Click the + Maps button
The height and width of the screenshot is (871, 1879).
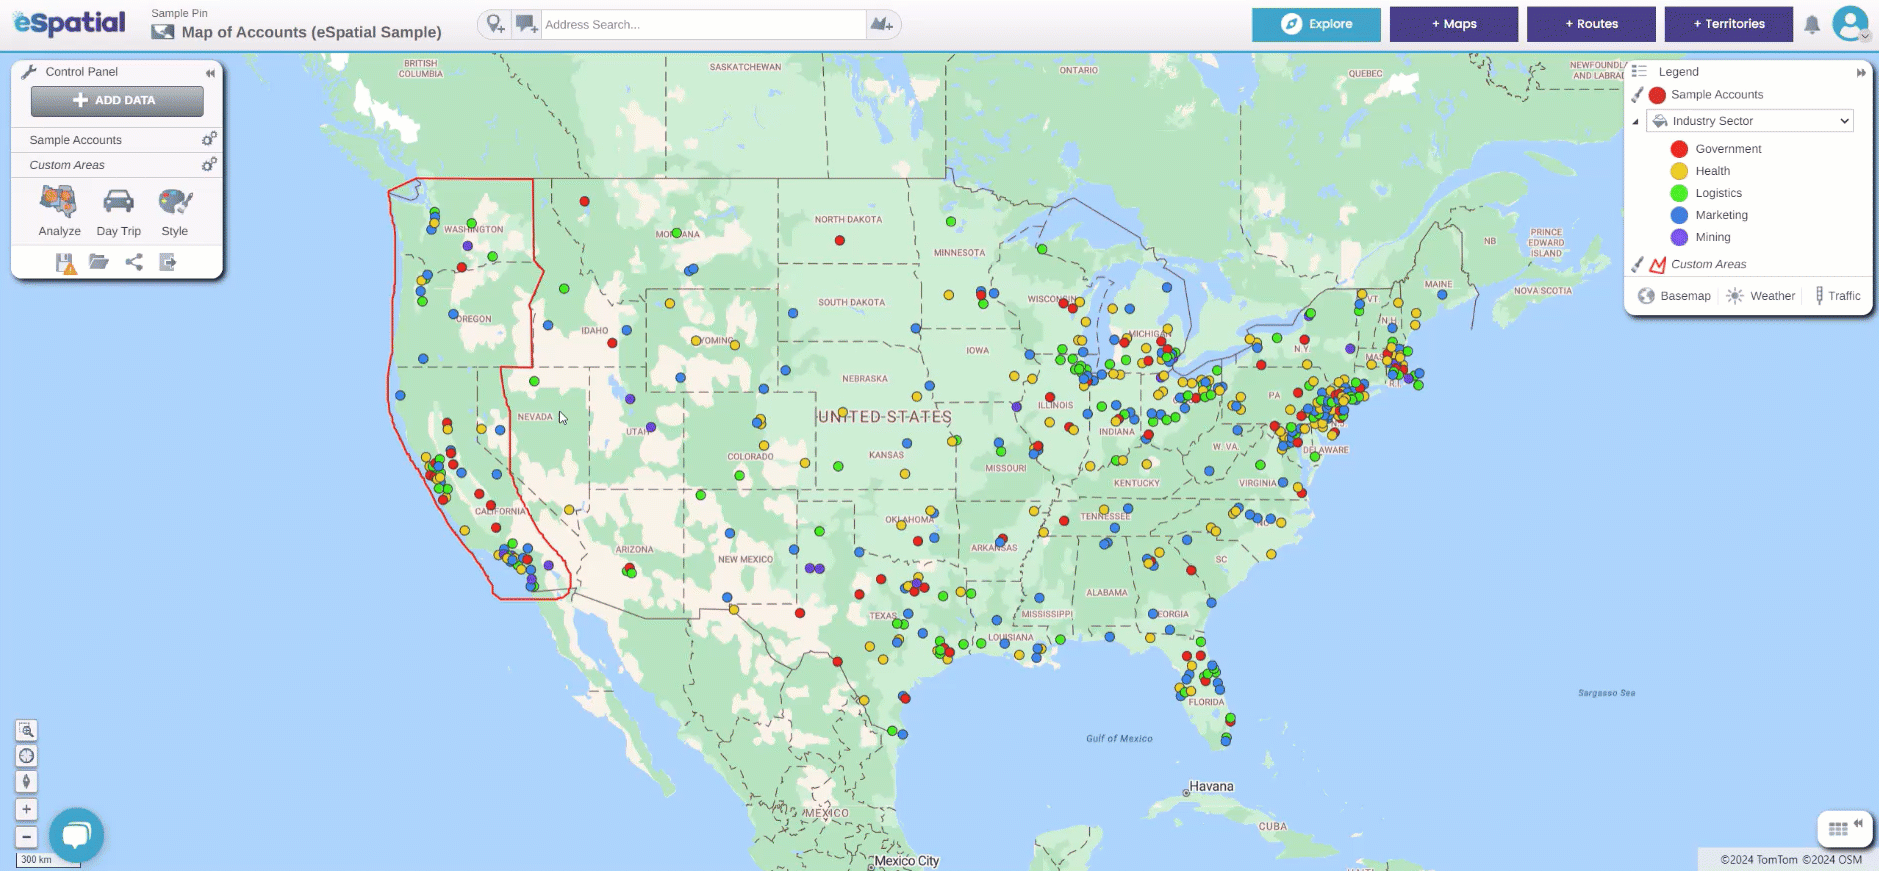pos(1454,24)
